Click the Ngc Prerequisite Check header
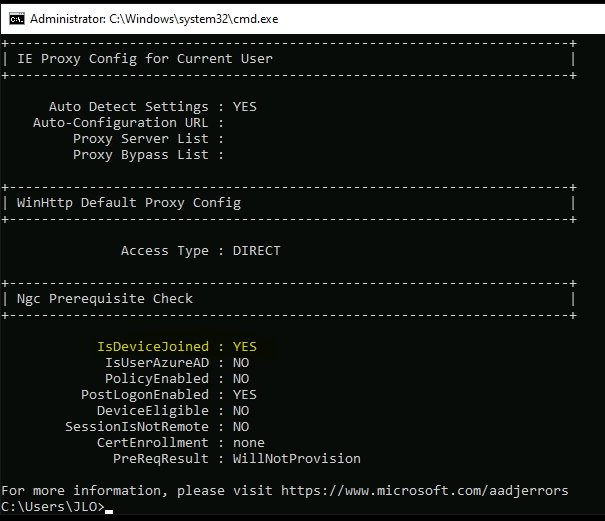Screen dimensions: 605x521 click(105, 299)
